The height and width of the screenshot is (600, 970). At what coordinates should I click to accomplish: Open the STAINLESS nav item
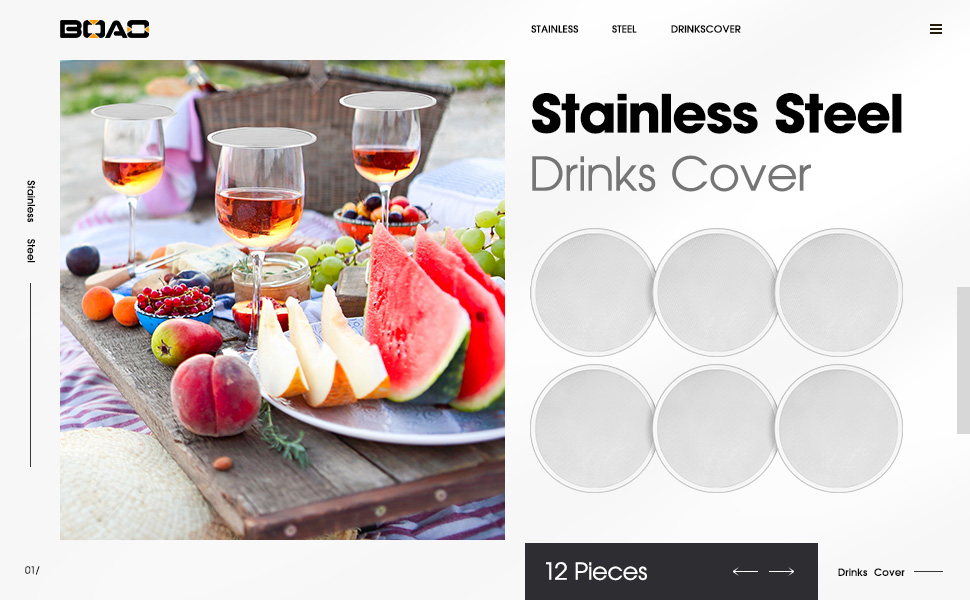[554, 29]
